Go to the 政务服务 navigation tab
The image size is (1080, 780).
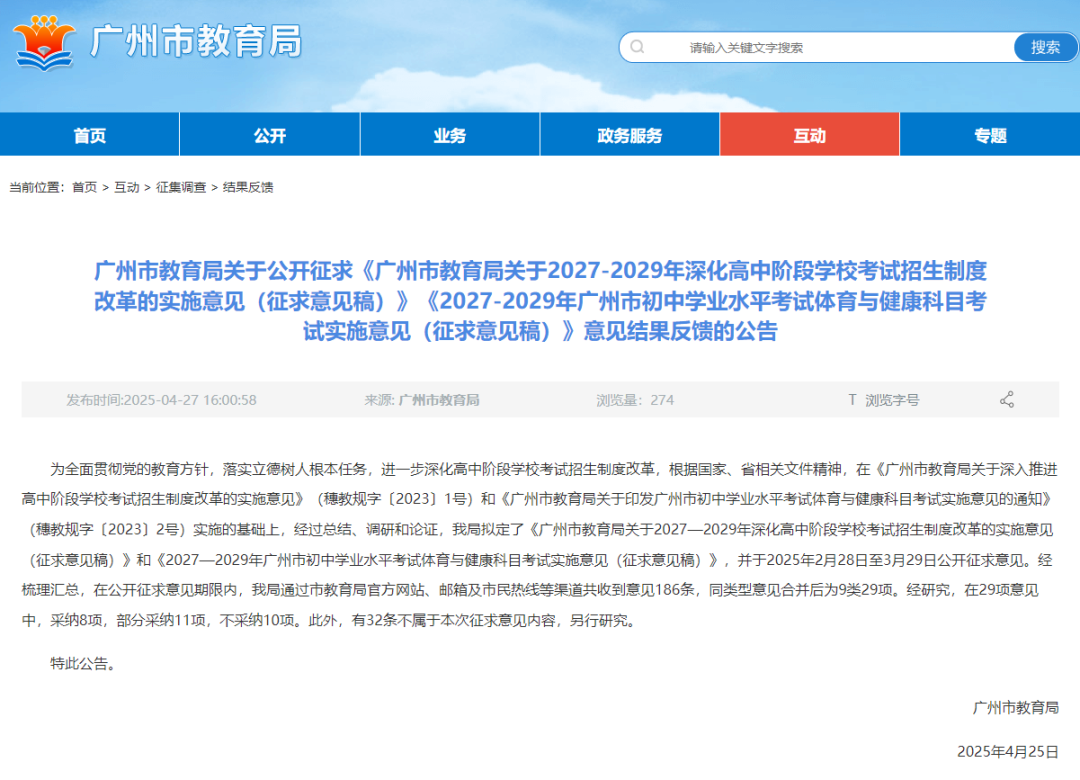click(630, 134)
